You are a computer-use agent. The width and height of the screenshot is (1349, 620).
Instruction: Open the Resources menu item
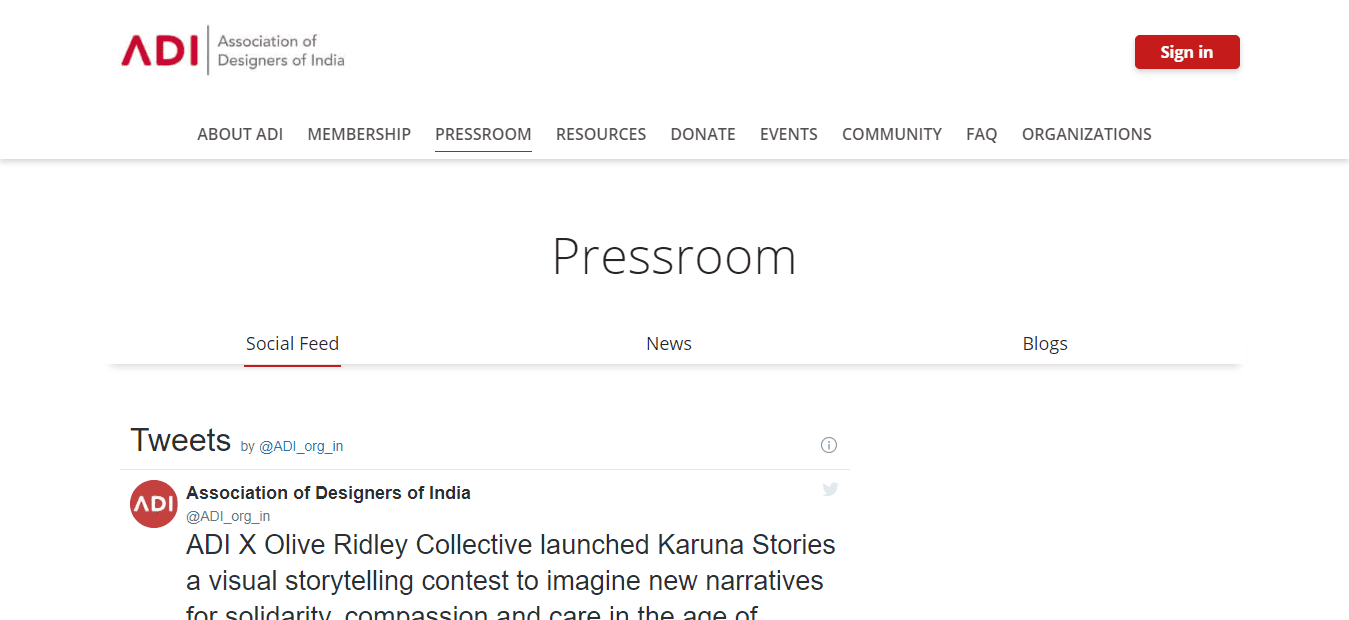601,134
